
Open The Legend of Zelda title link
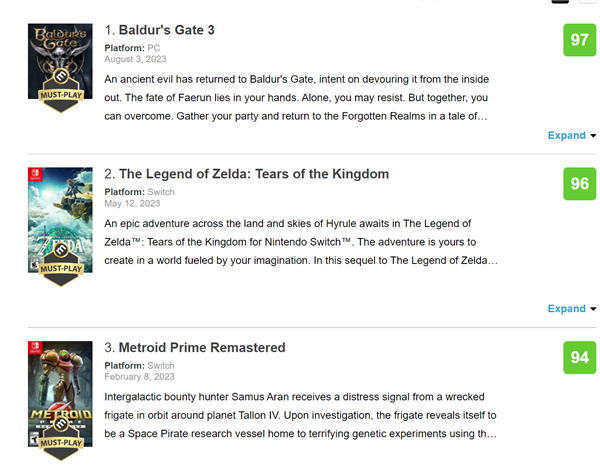(254, 174)
